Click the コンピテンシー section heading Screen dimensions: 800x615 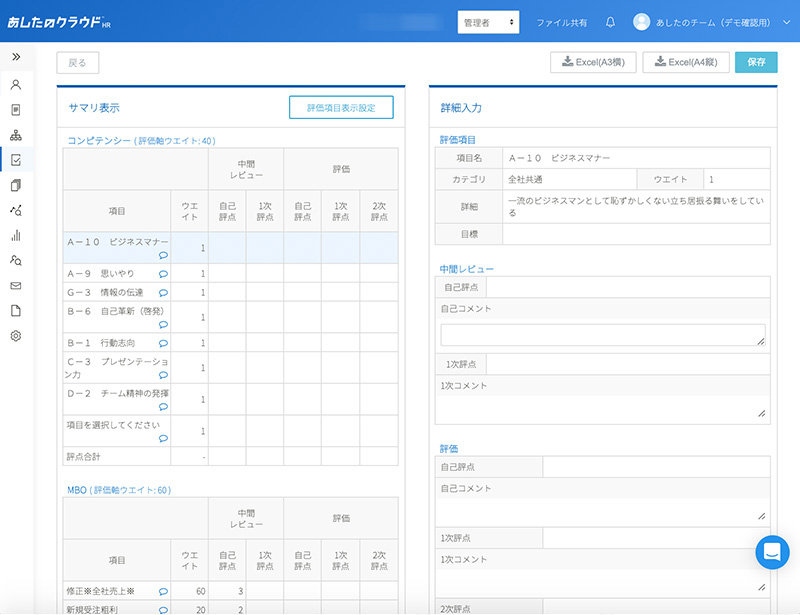(x=141, y=141)
